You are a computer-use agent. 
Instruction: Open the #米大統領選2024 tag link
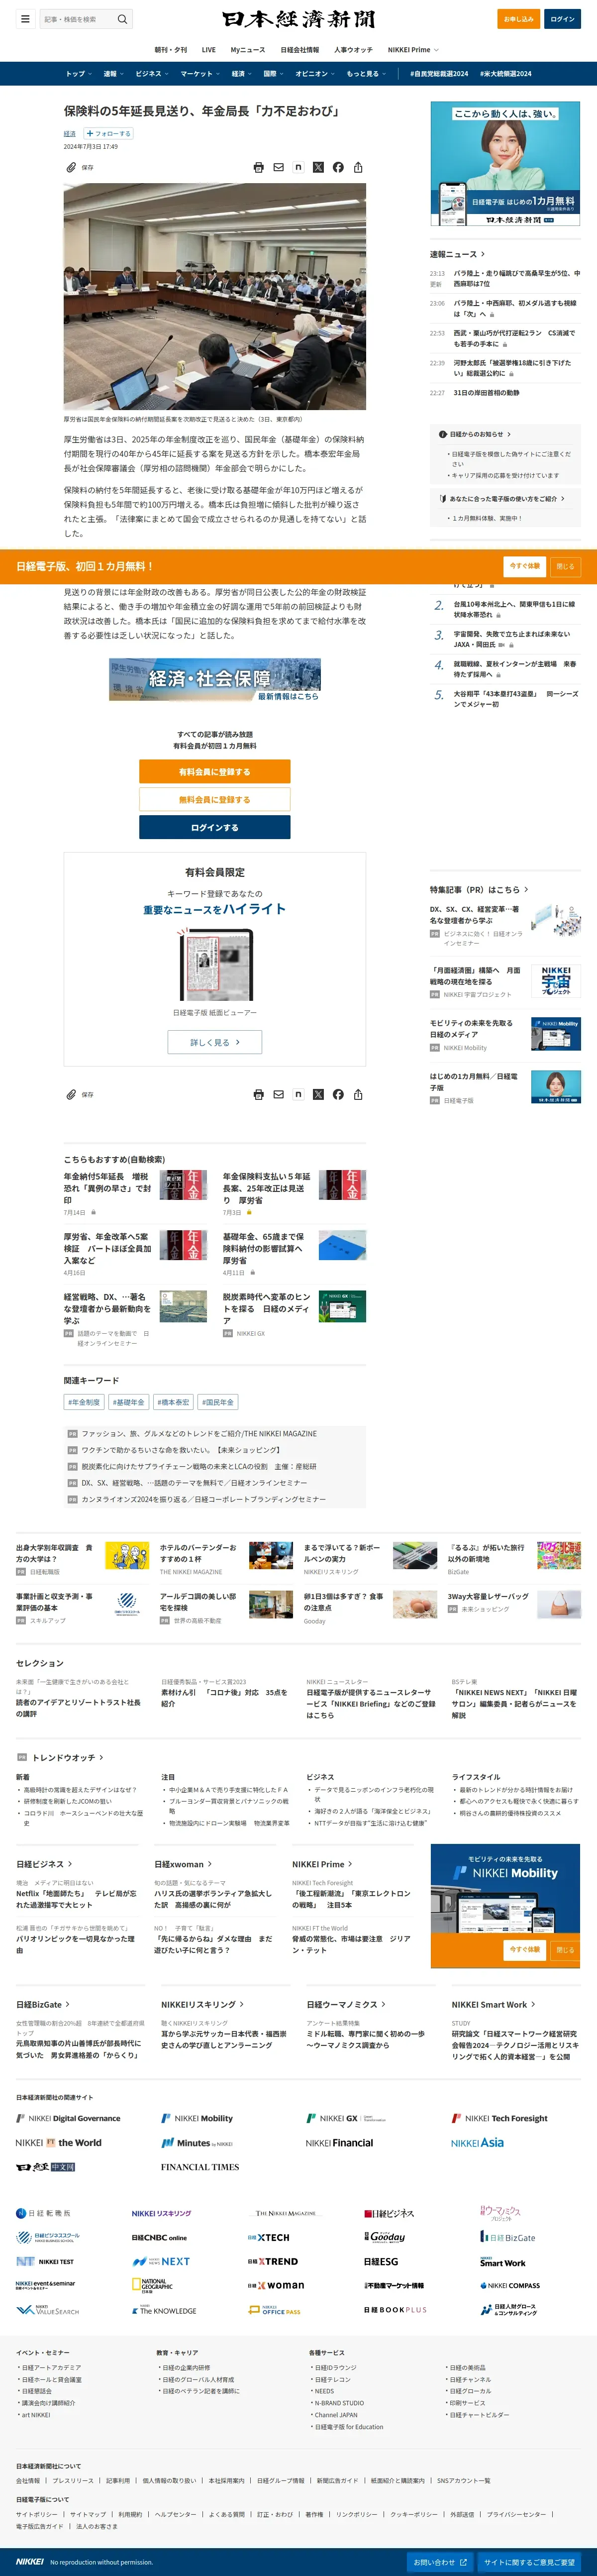[506, 73]
